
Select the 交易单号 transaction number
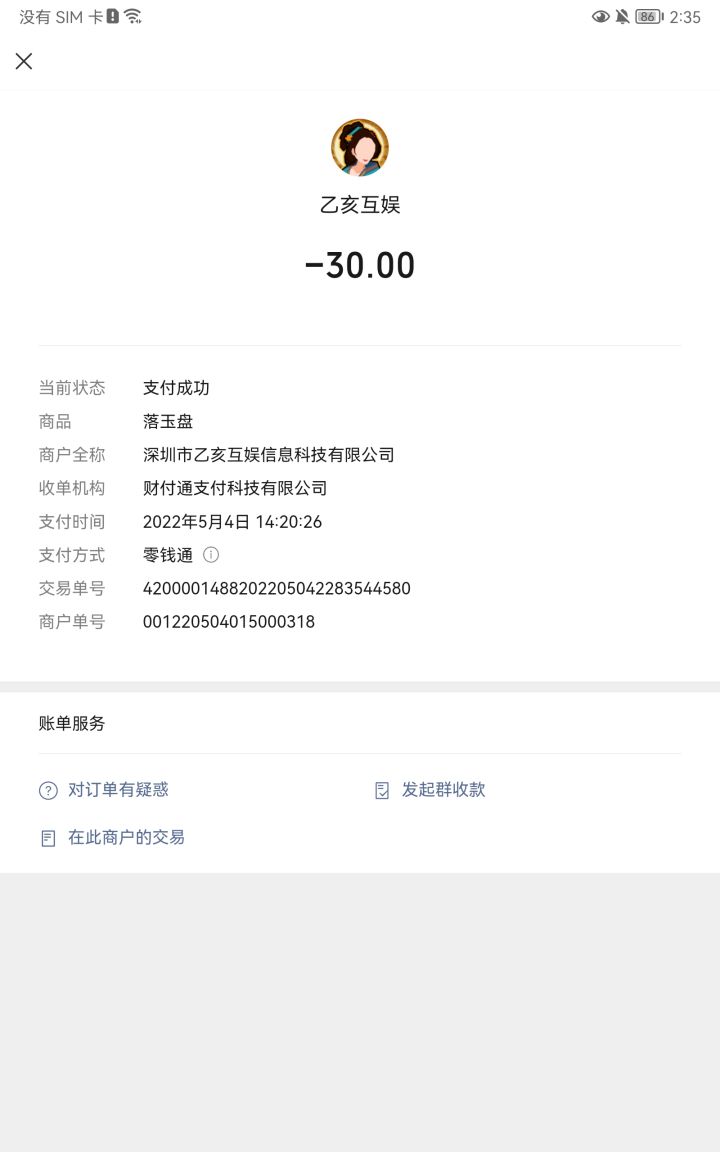point(276,588)
